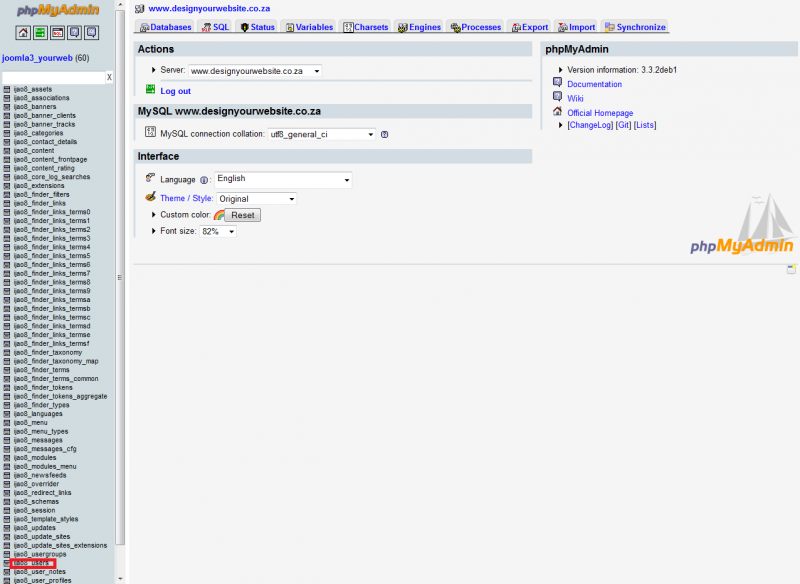800x584 pixels.
Task: Open the Server selection dropdown
Action: pyautogui.click(x=255, y=71)
